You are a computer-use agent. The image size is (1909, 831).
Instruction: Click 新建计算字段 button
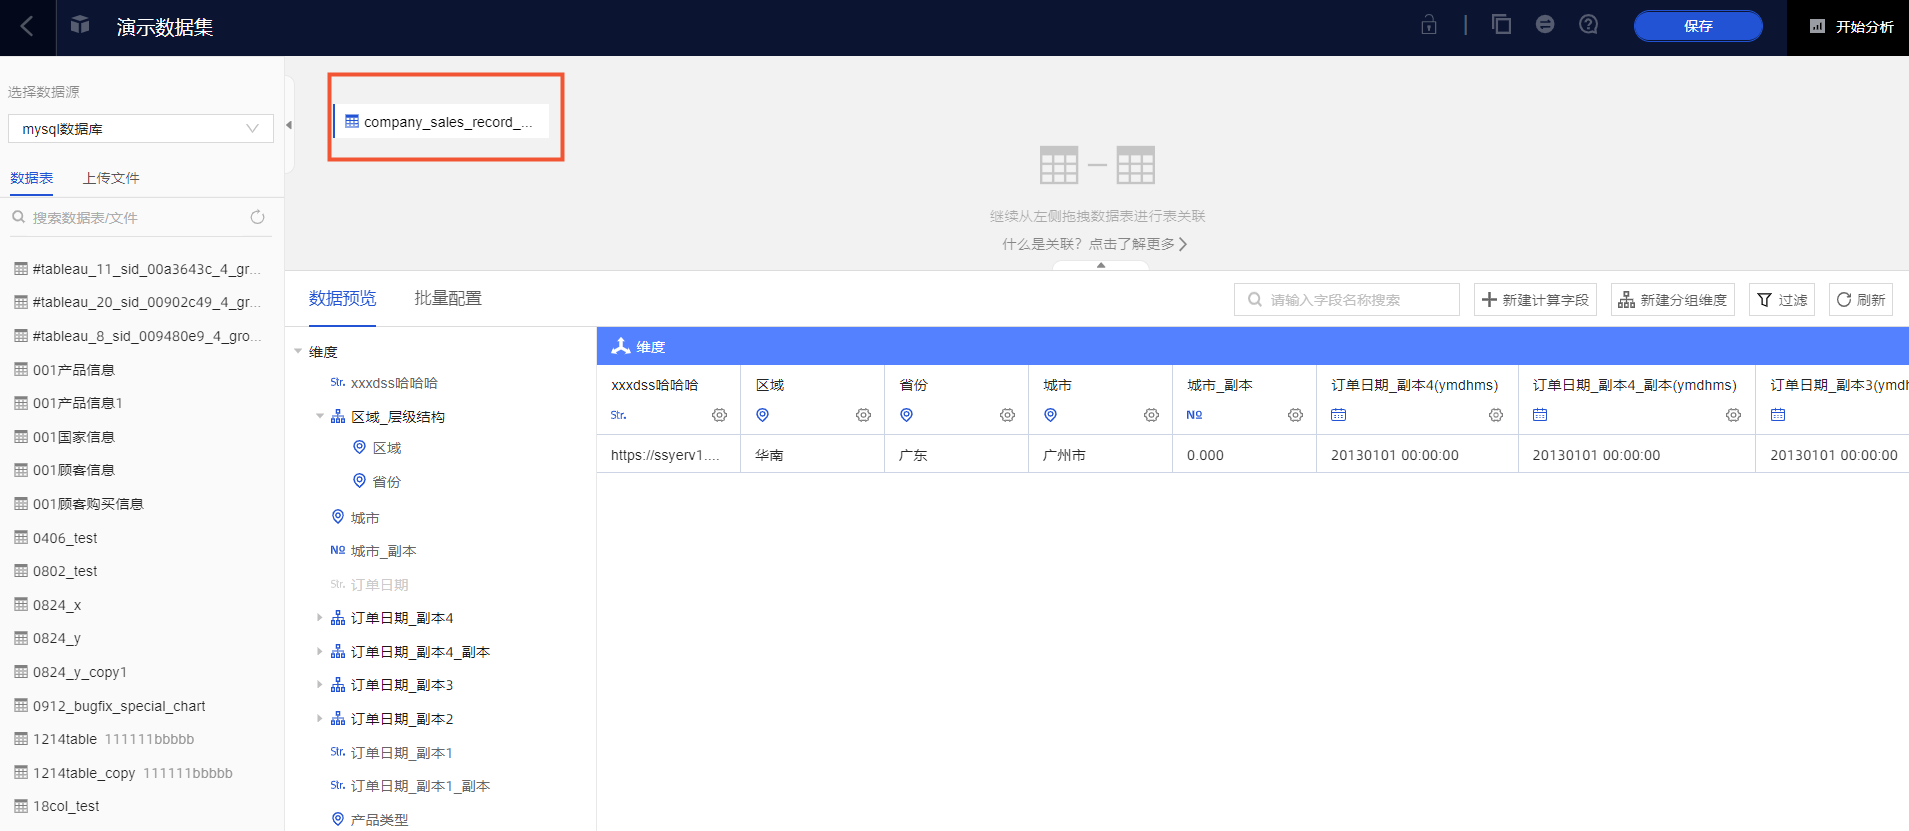click(1535, 300)
